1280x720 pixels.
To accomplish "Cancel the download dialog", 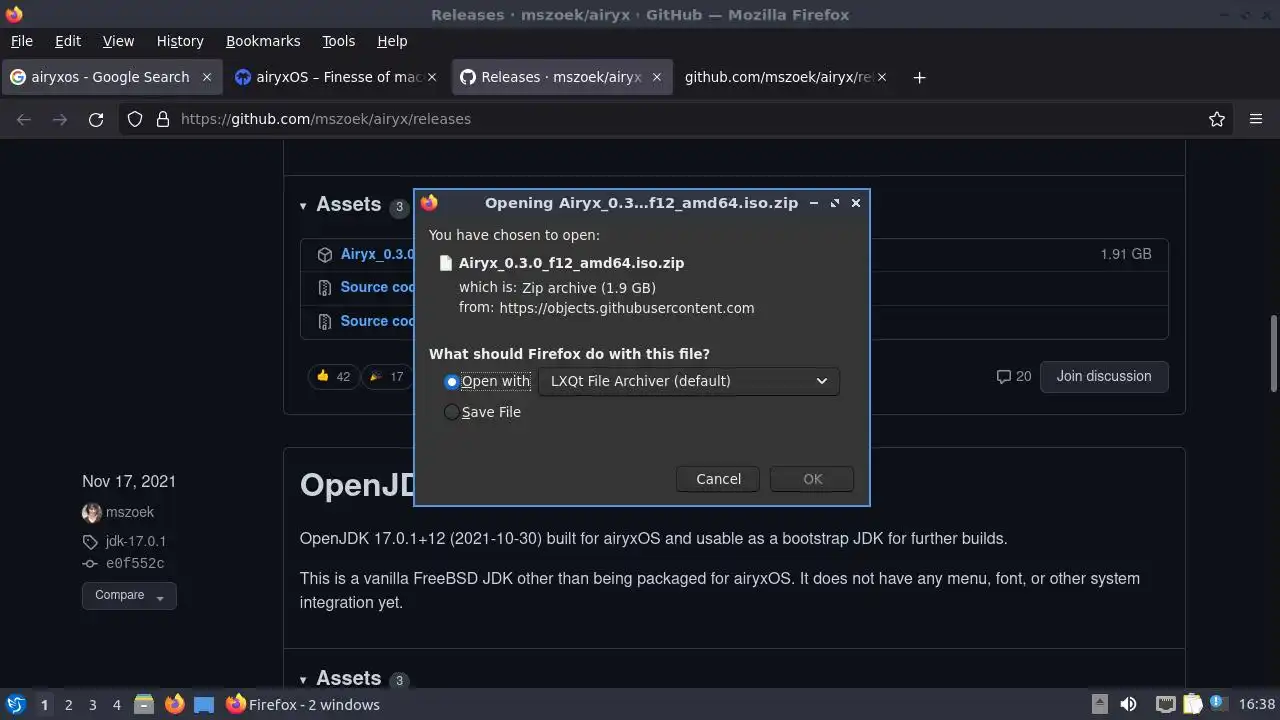I will tap(718, 479).
